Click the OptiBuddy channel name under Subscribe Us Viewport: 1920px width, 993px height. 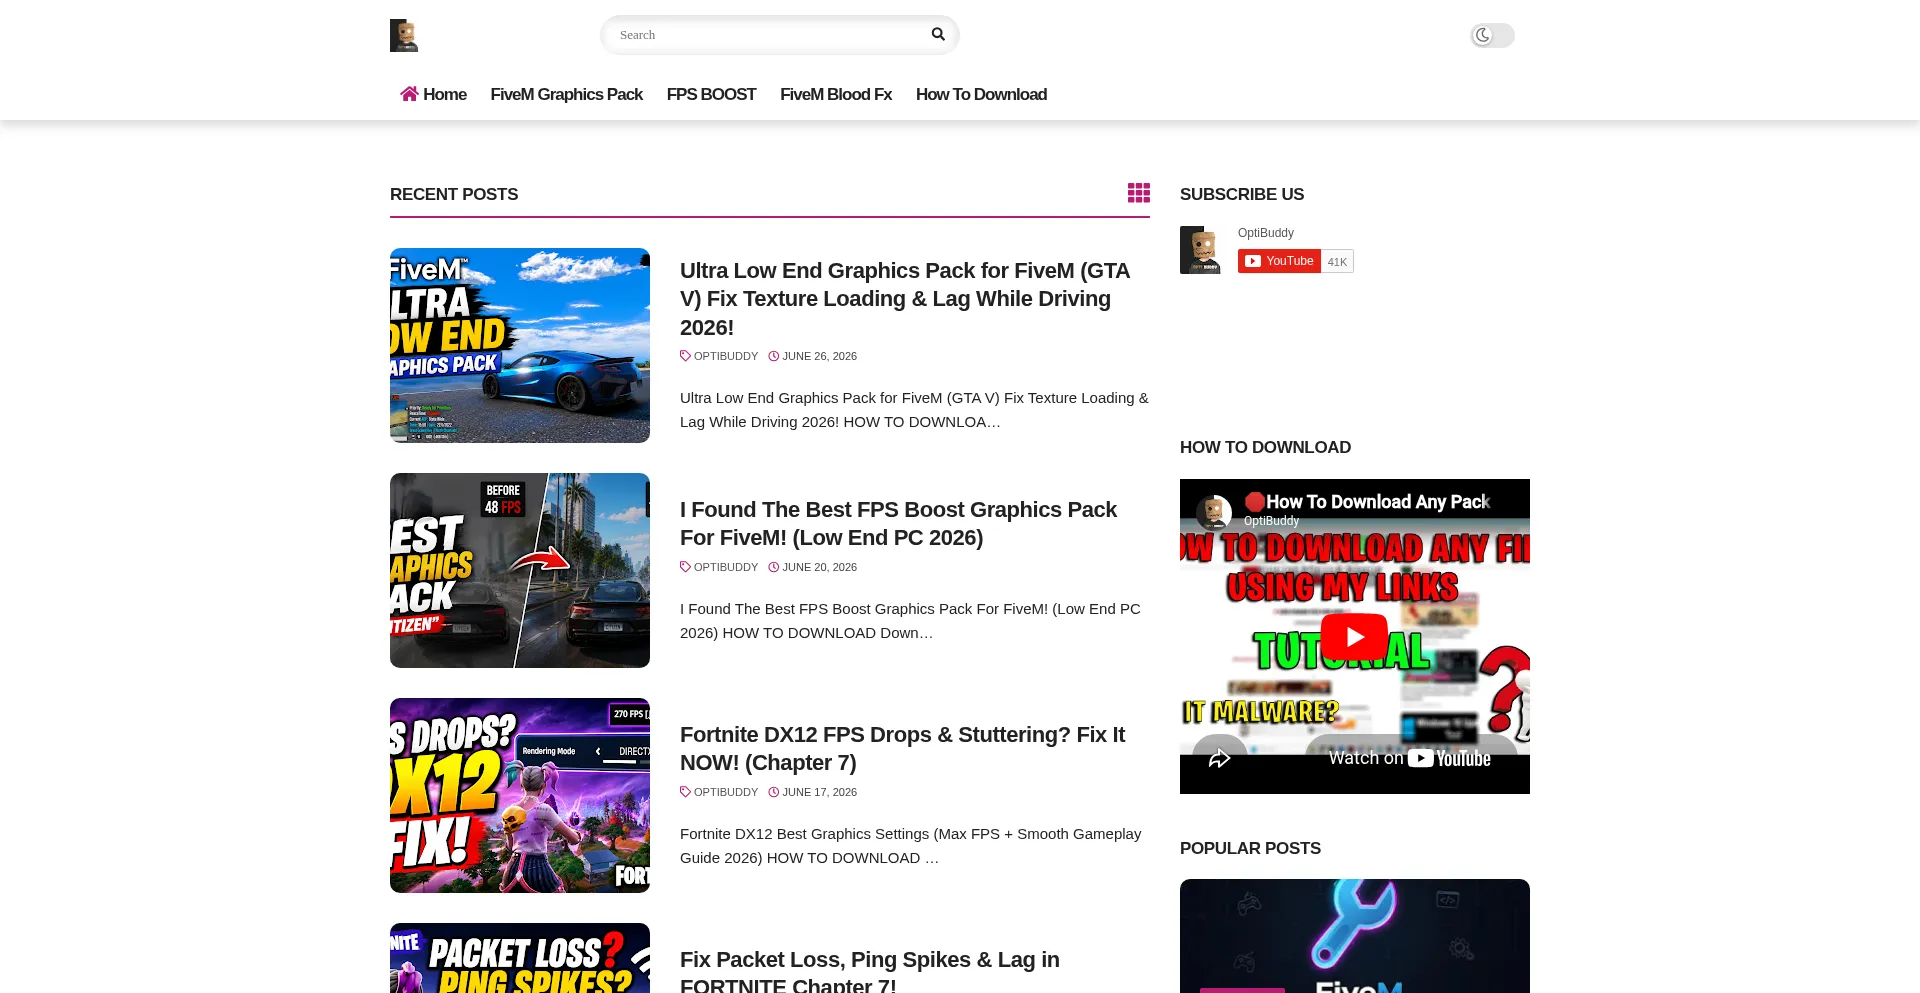tap(1266, 233)
